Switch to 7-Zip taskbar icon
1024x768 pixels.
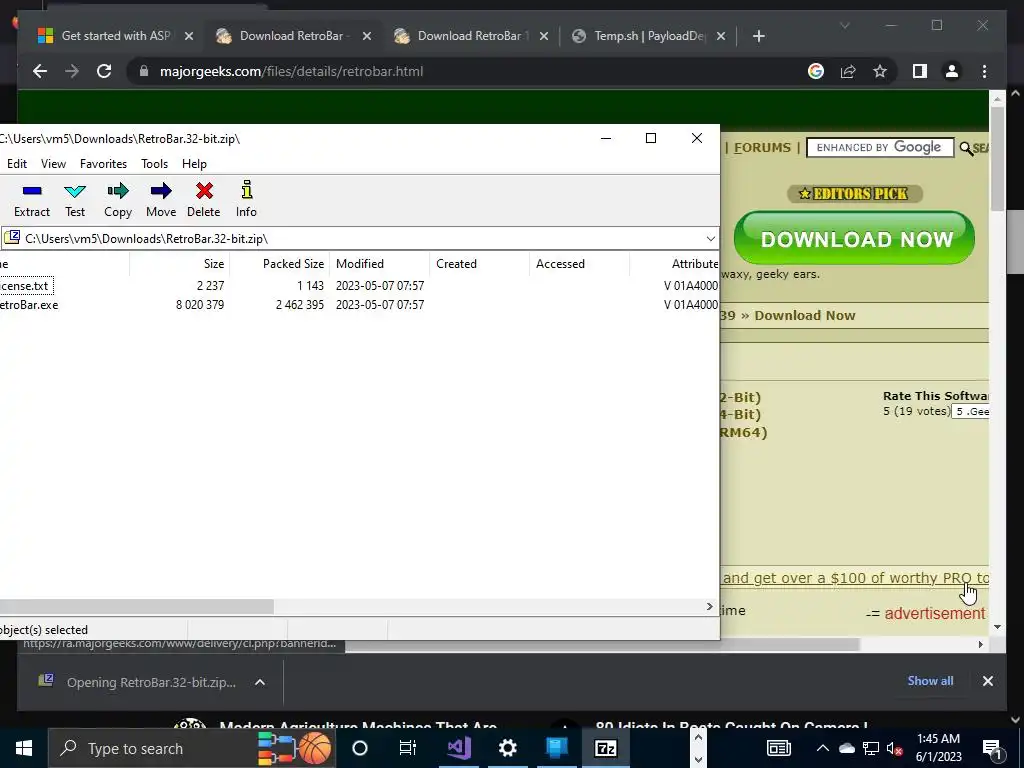(x=605, y=748)
